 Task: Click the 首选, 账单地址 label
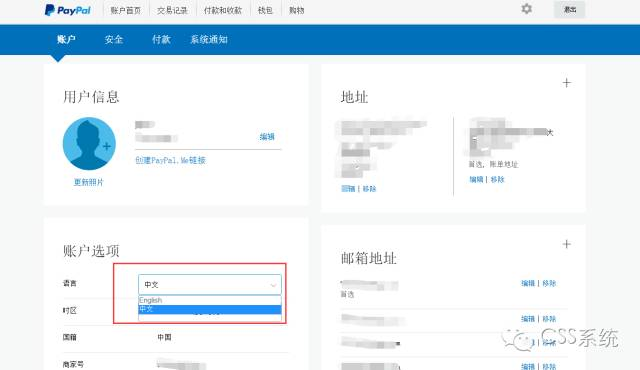(493, 164)
